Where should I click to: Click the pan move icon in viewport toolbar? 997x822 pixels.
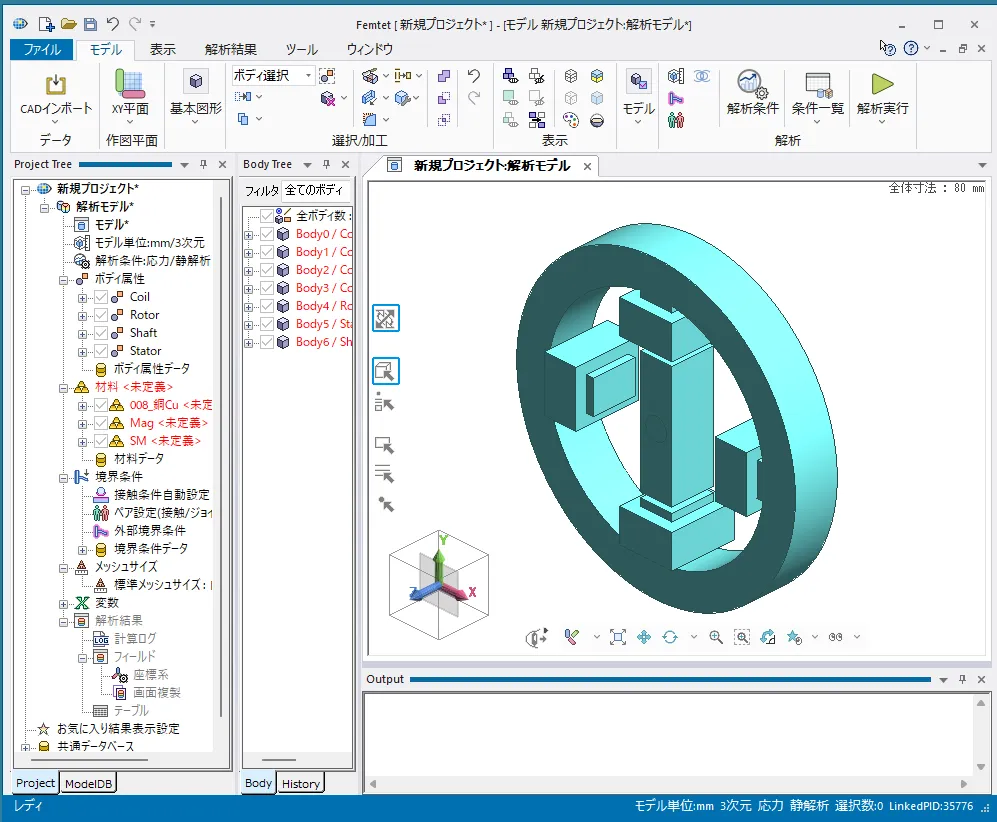(x=643, y=637)
